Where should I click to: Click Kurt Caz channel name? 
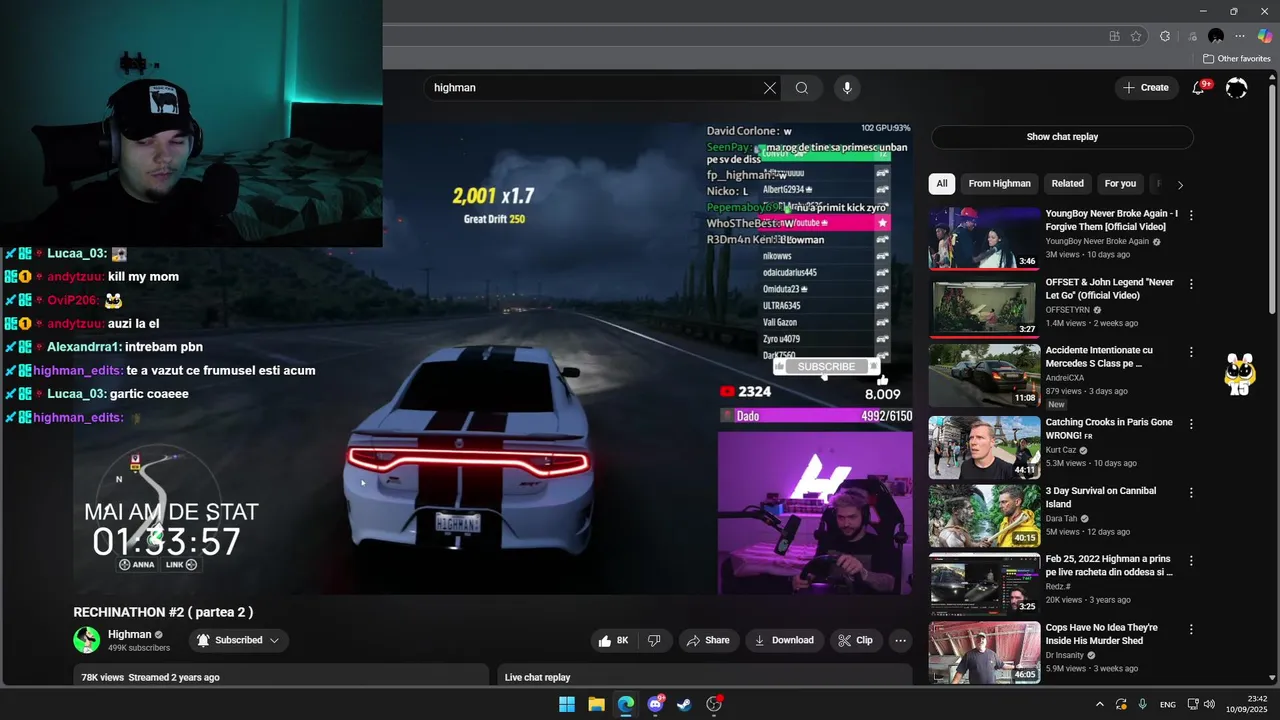pyautogui.click(x=1061, y=451)
